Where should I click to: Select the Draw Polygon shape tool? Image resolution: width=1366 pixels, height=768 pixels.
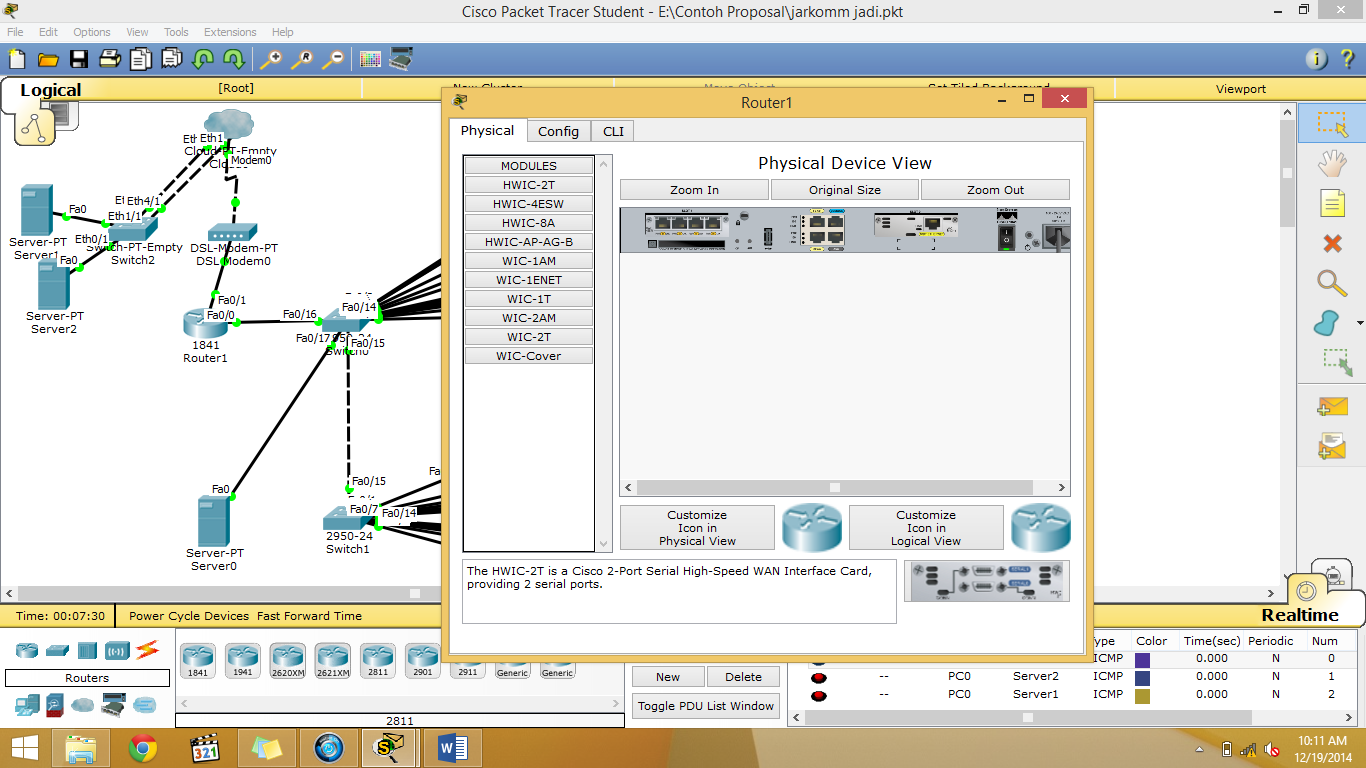click(x=1327, y=323)
